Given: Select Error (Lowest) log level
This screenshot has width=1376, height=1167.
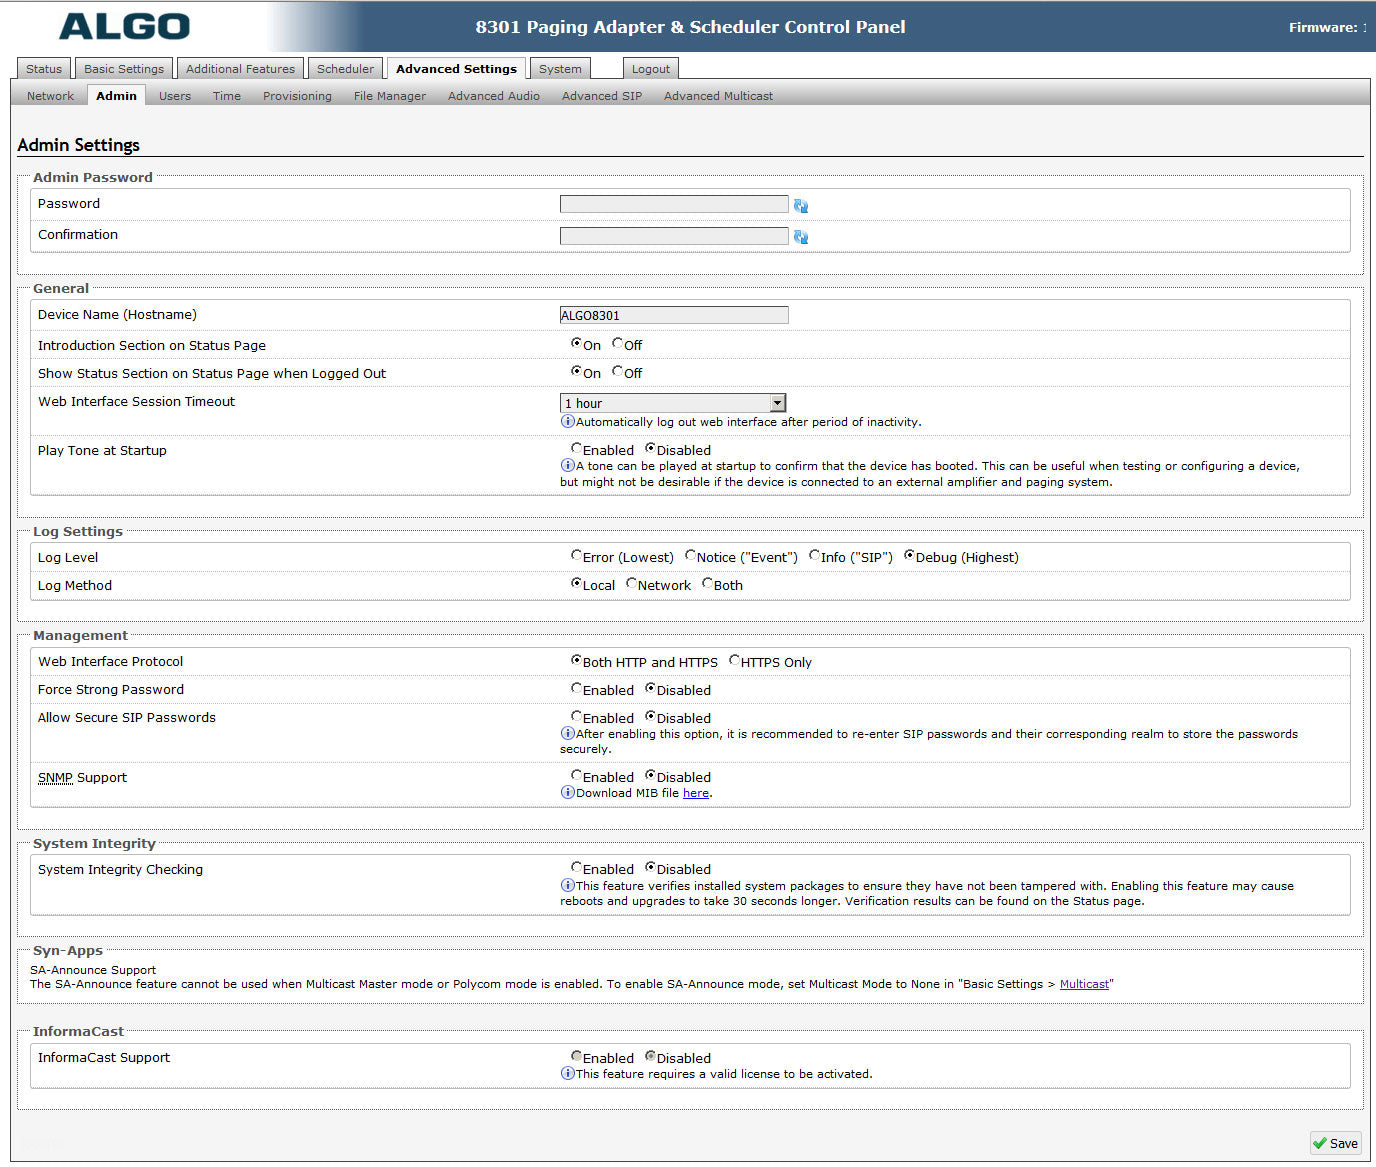Looking at the screenshot, I should coord(577,556).
